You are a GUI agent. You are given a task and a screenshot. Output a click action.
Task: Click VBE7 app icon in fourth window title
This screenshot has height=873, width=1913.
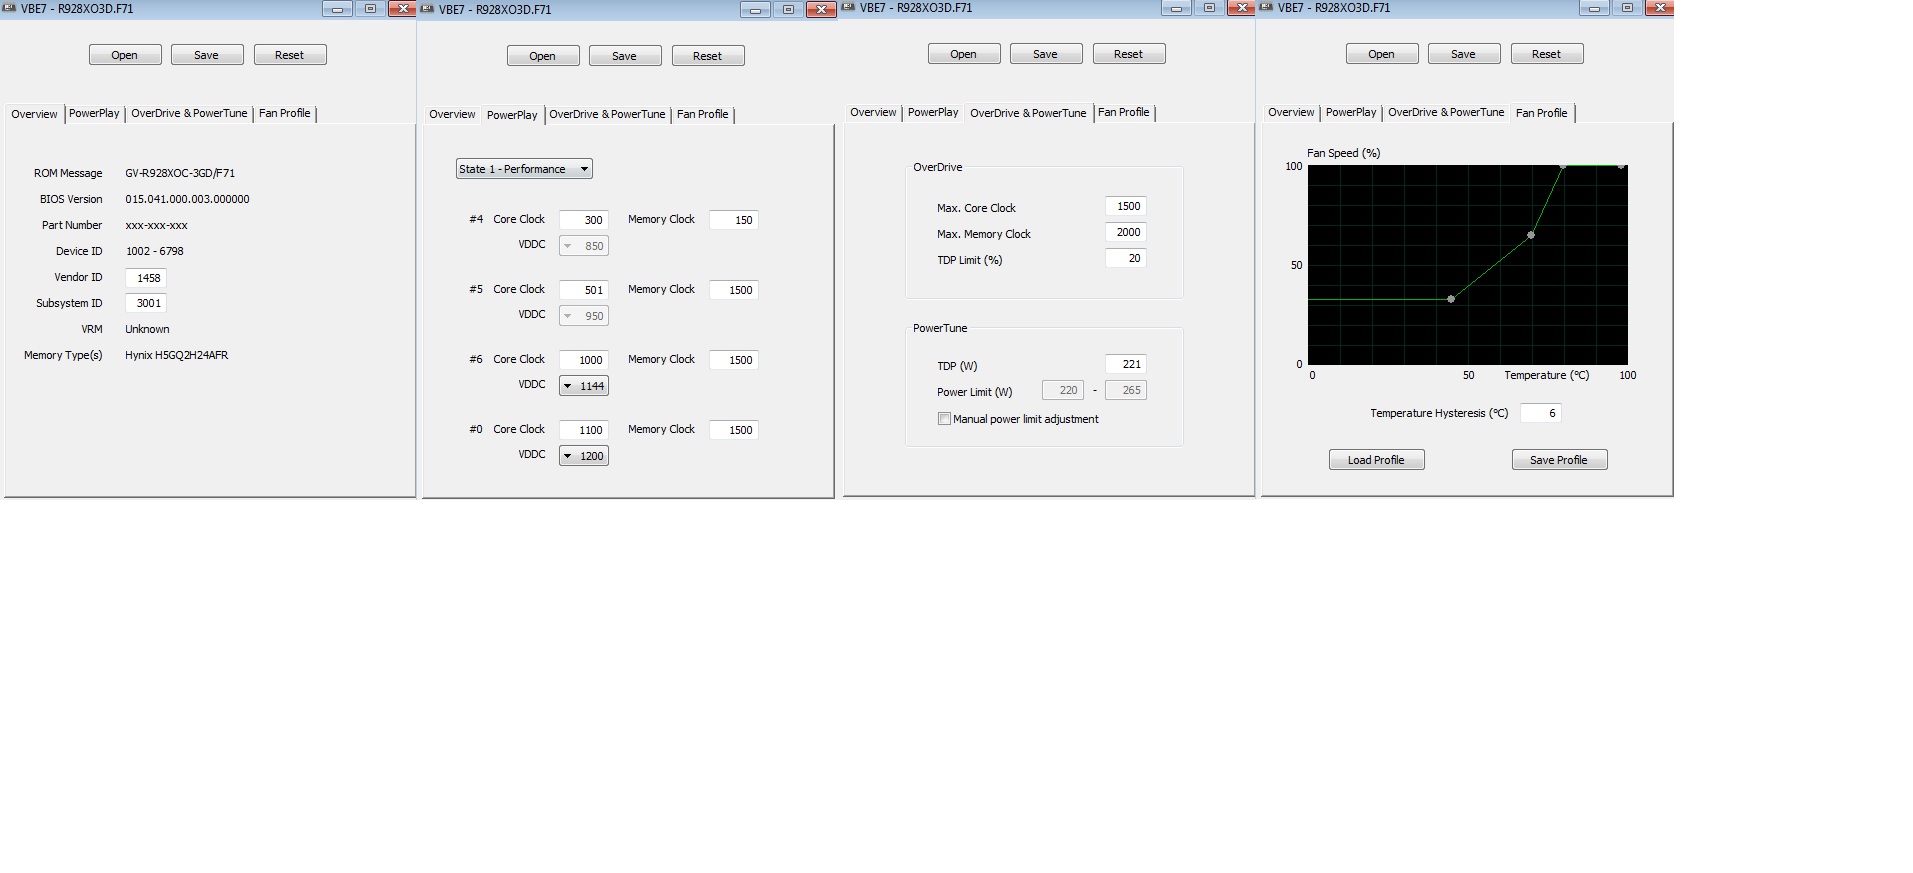tap(1267, 7)
